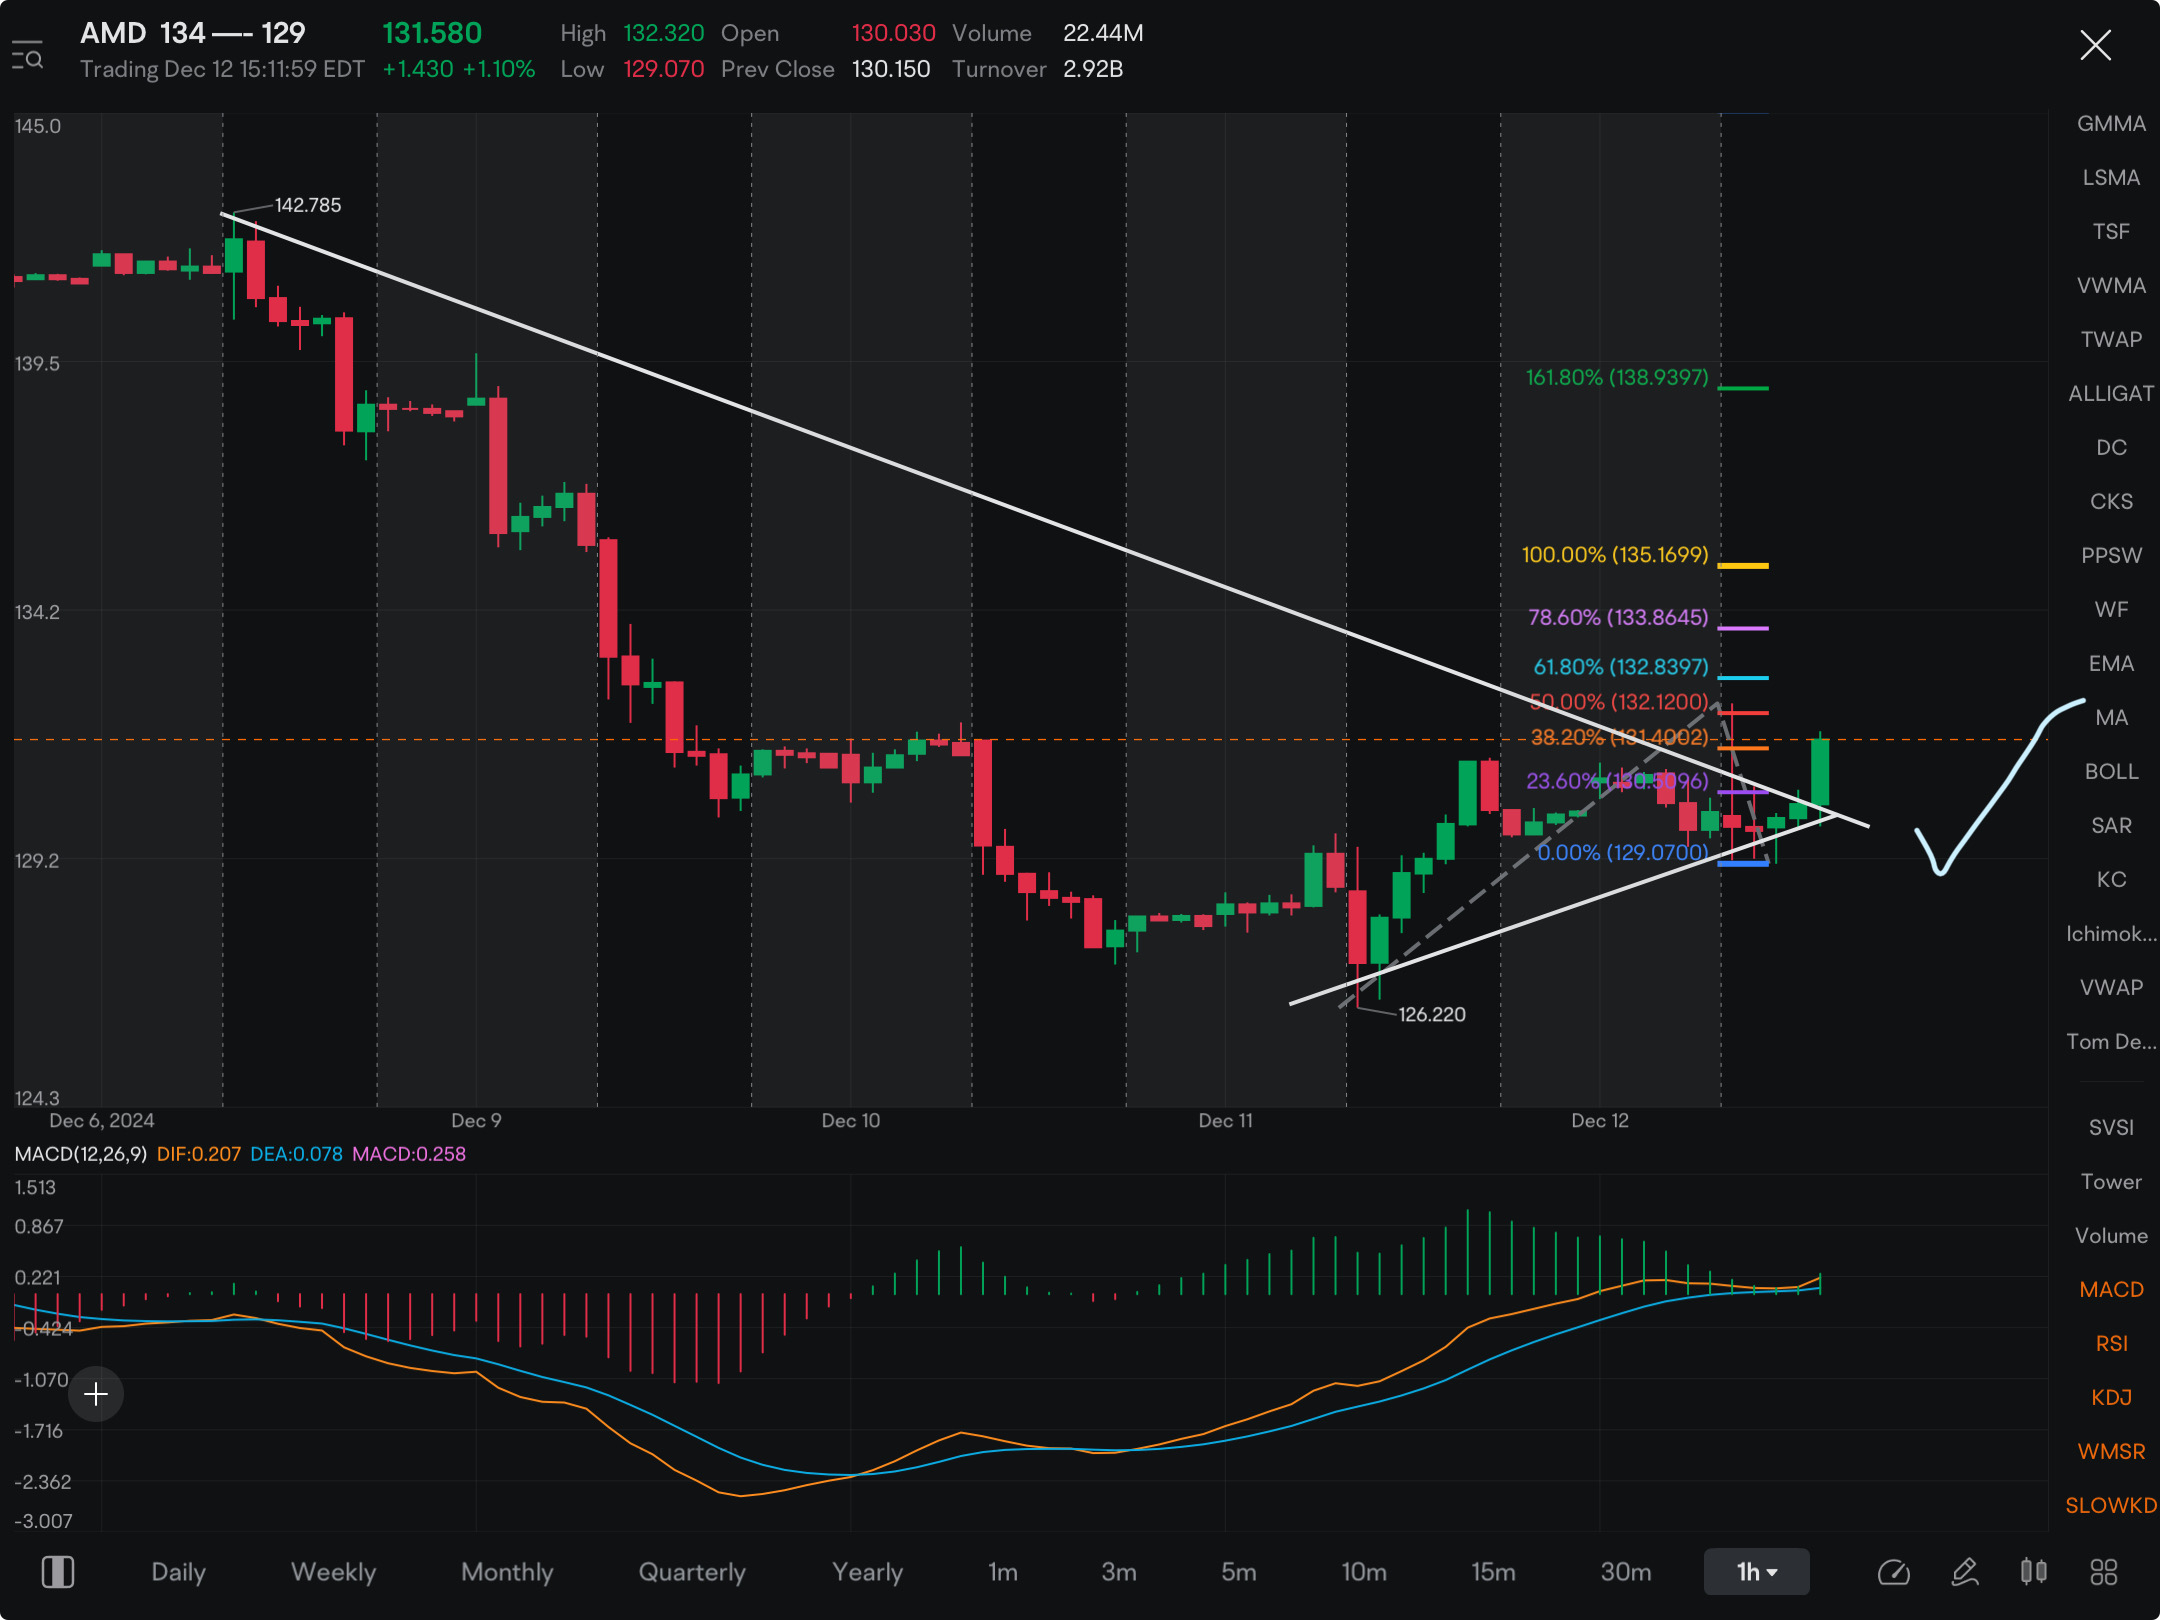Close the chart with the X button
This screenshot has height=1620, width=2160.
(2095, 45)
